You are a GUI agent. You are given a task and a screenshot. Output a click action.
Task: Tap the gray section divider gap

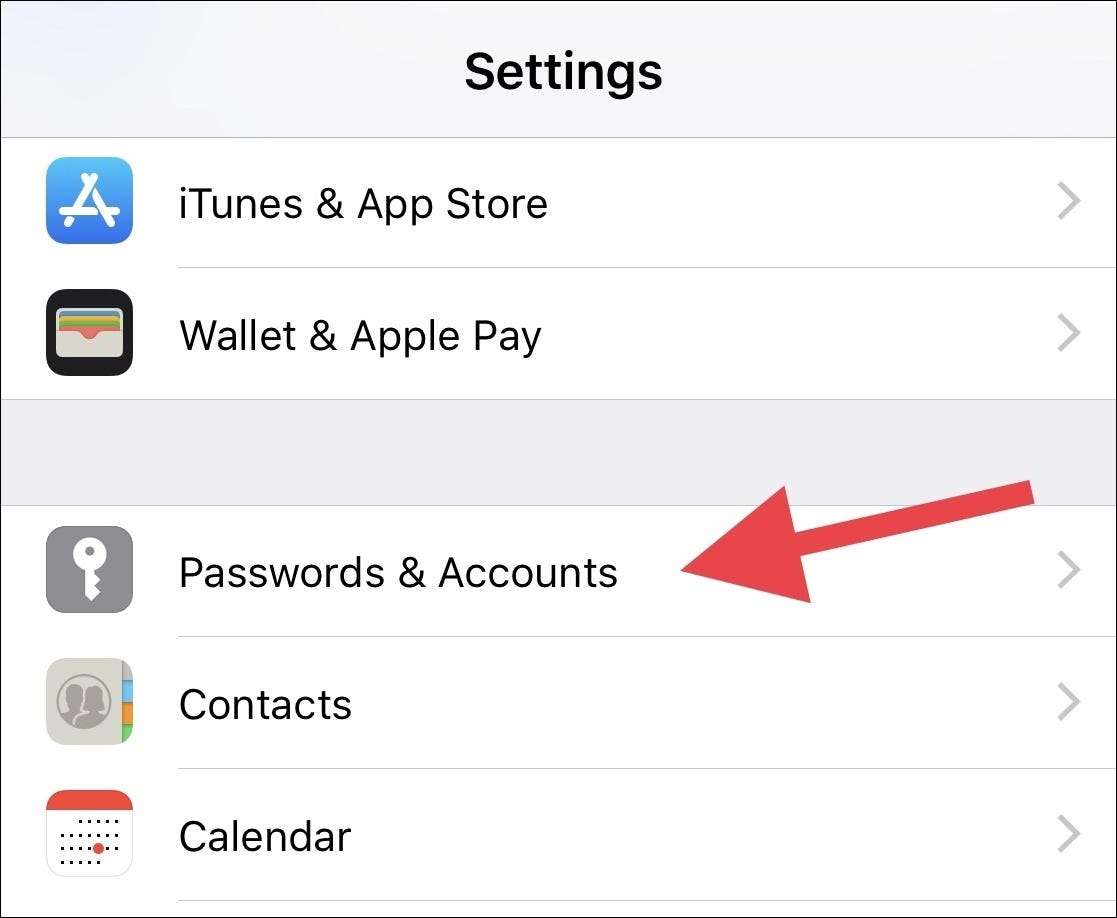(x=558, y=452)
